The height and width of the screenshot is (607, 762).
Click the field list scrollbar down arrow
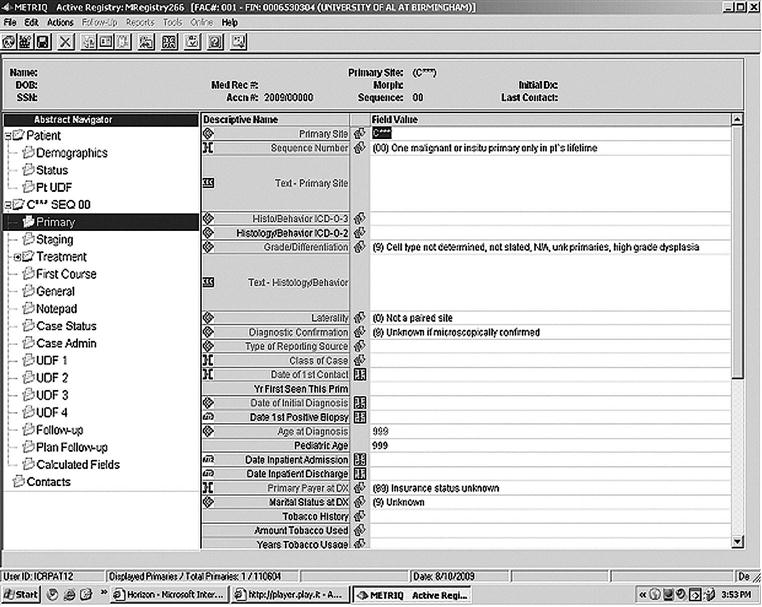pos(737,543)
